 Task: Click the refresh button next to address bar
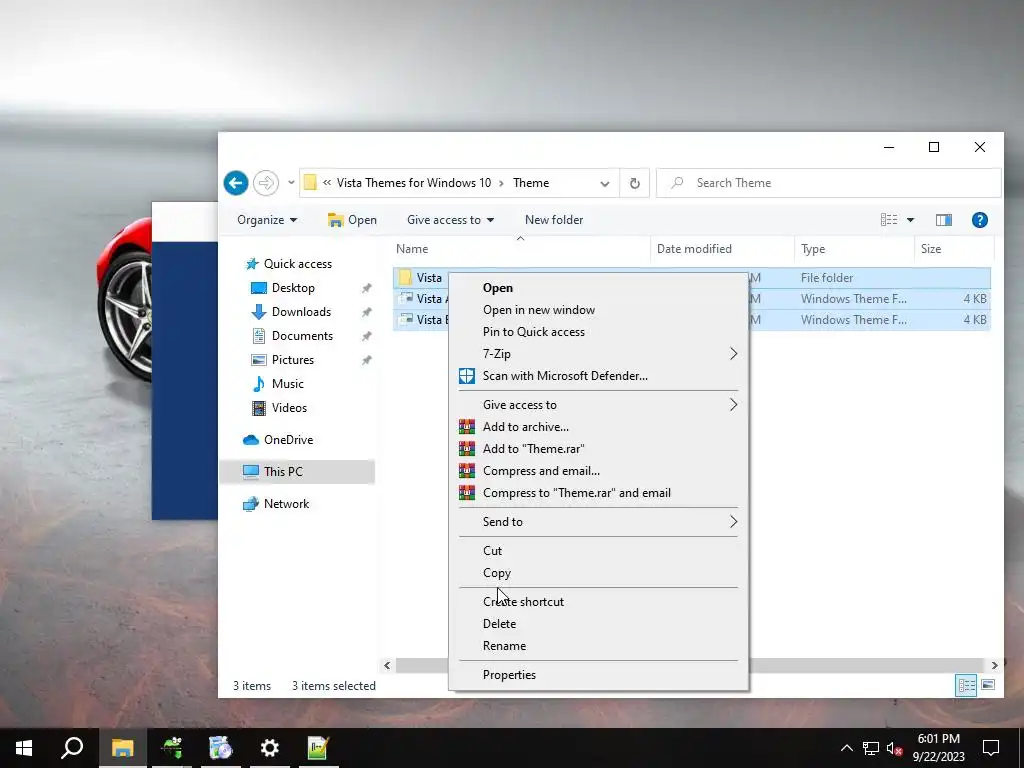(634, 184)
